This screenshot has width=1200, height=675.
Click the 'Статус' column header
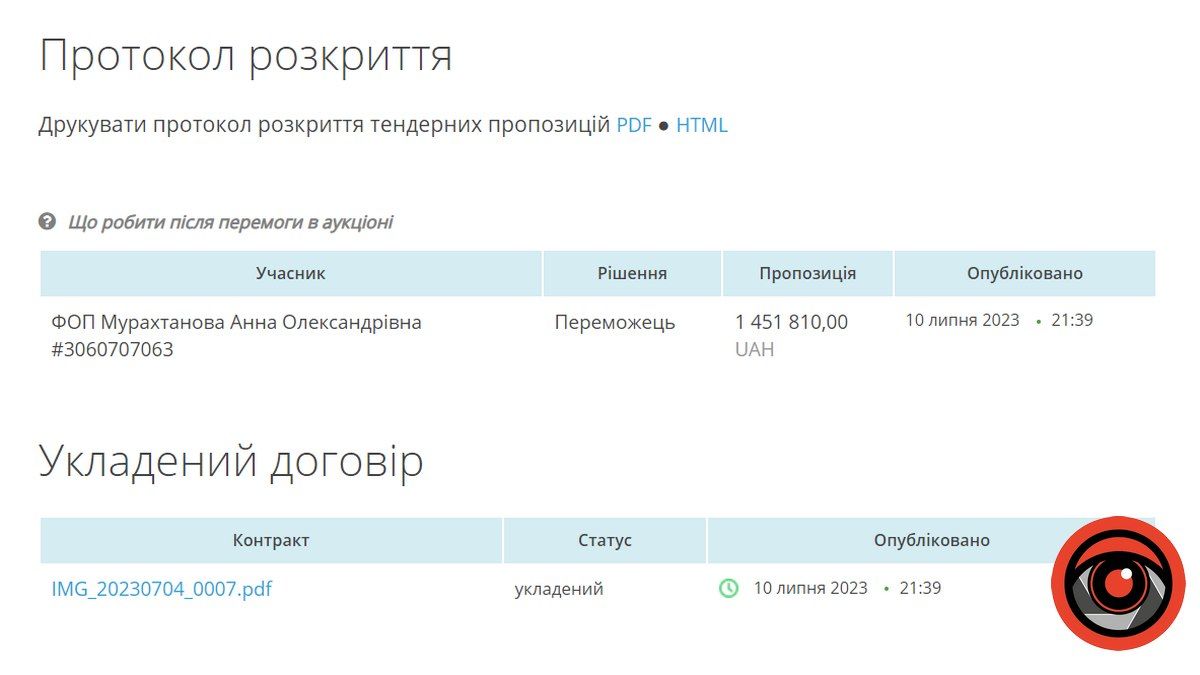tap(603, 539)
